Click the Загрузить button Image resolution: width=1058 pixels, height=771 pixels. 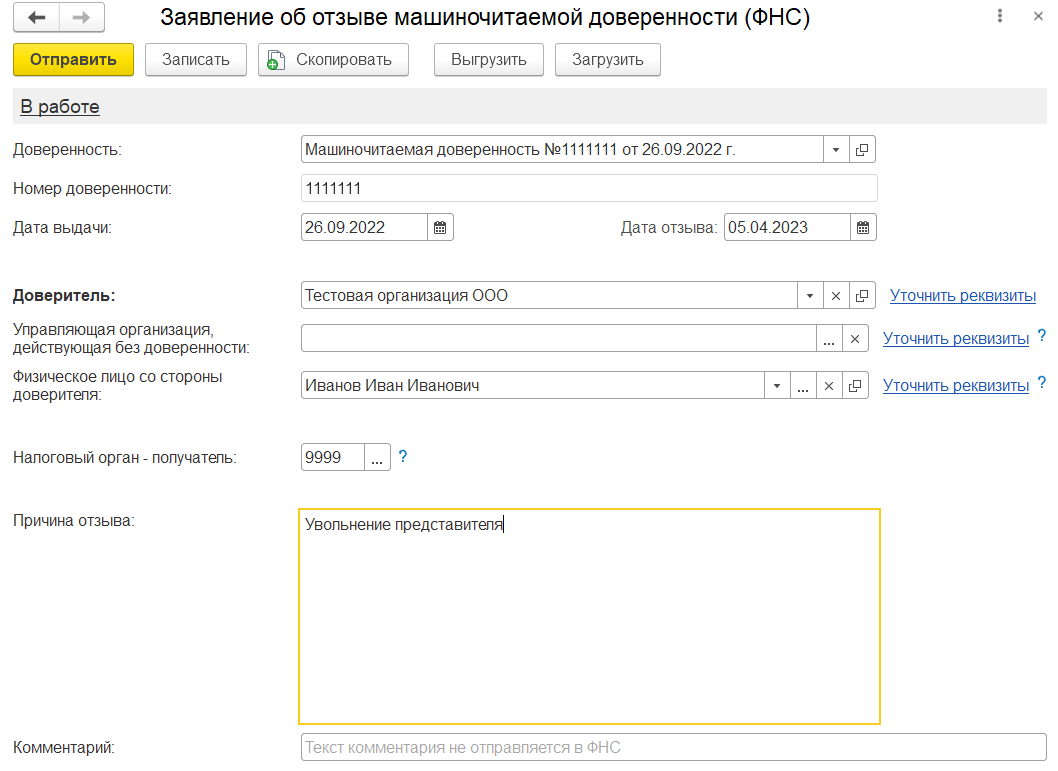click(607, 59)
